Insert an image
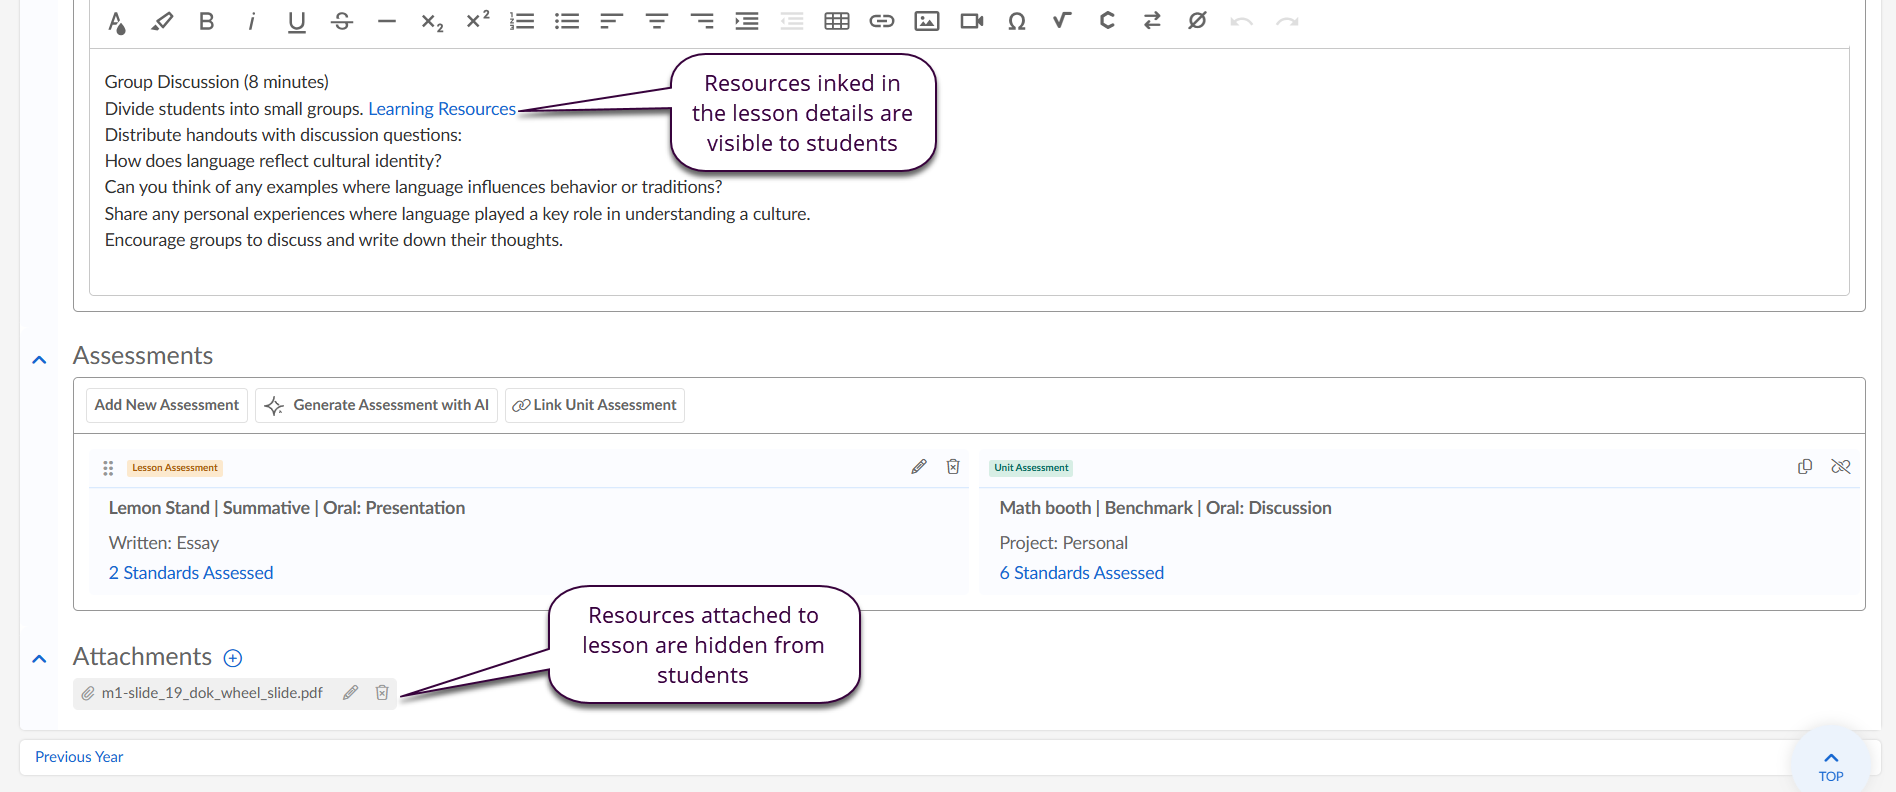The width and height of the screenshot is (1896, 792). [927, 21]
